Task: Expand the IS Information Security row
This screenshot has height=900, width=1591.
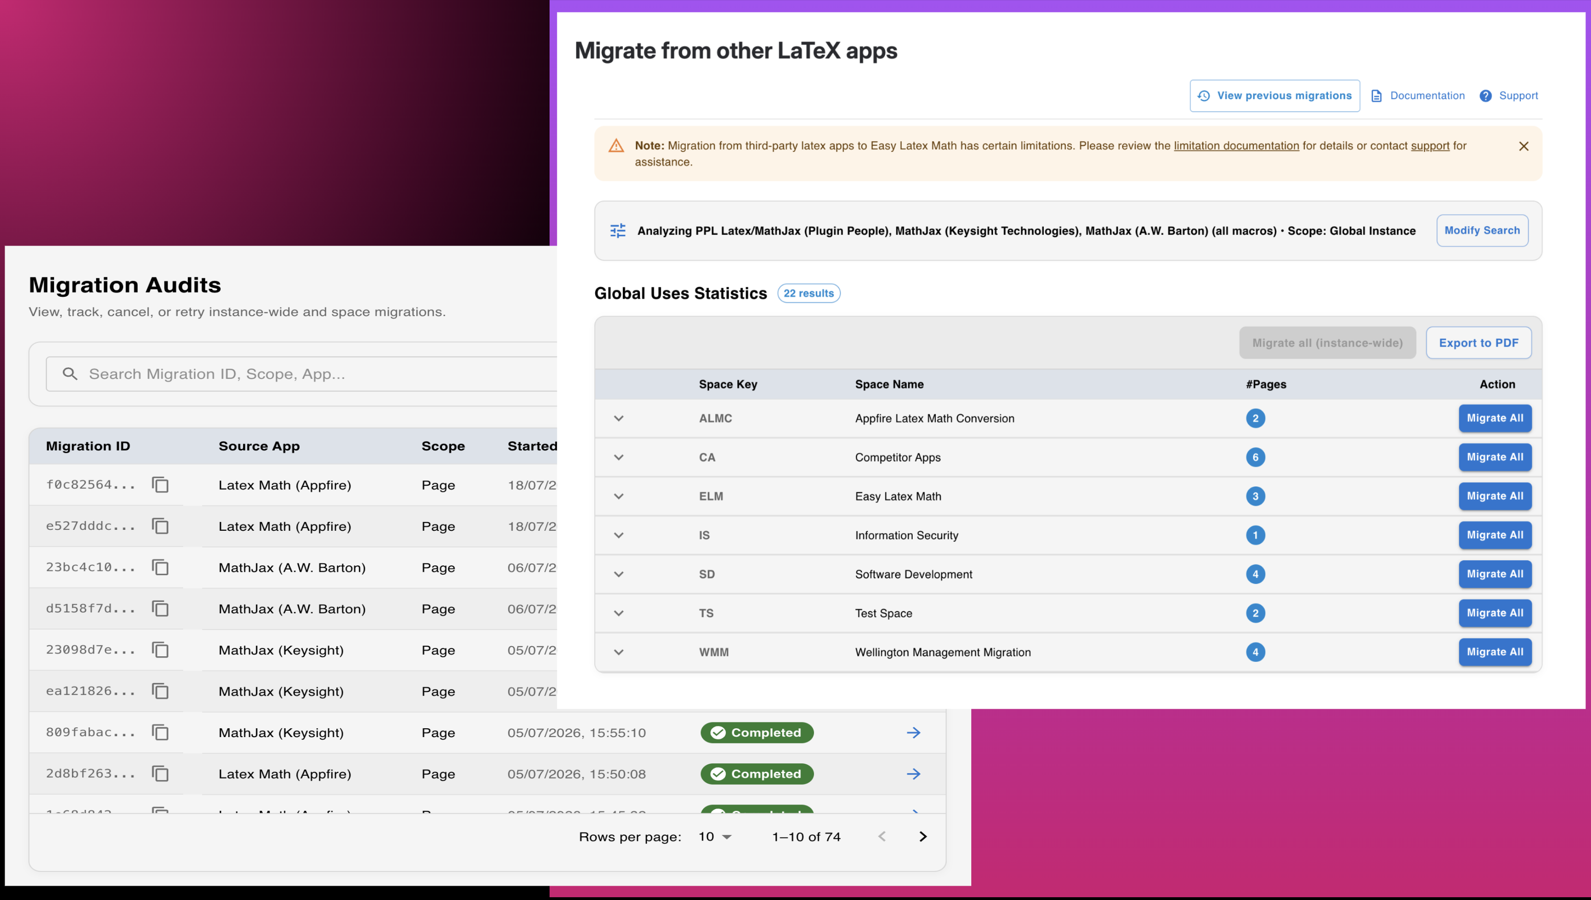Action: click(619, 536)
